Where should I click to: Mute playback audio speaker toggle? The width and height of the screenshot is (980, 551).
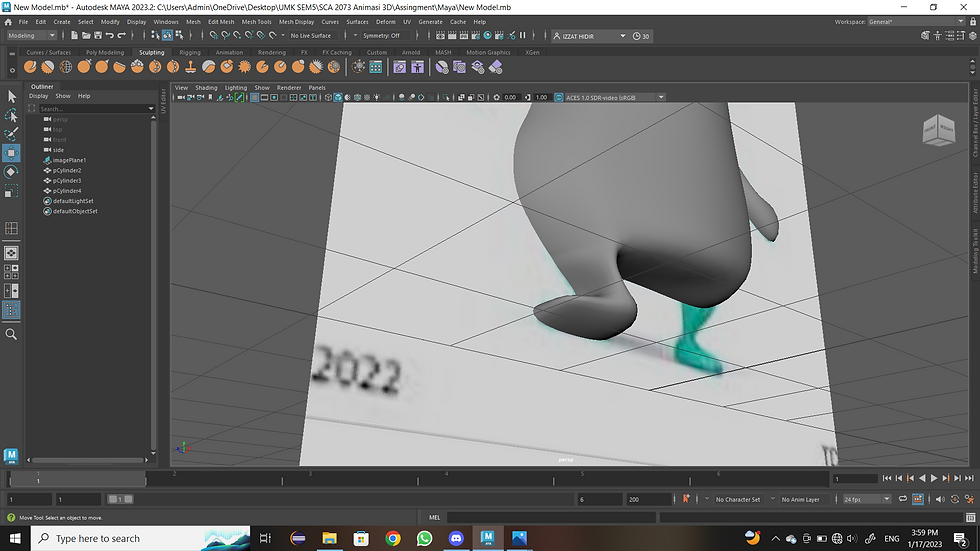(939, 499)
